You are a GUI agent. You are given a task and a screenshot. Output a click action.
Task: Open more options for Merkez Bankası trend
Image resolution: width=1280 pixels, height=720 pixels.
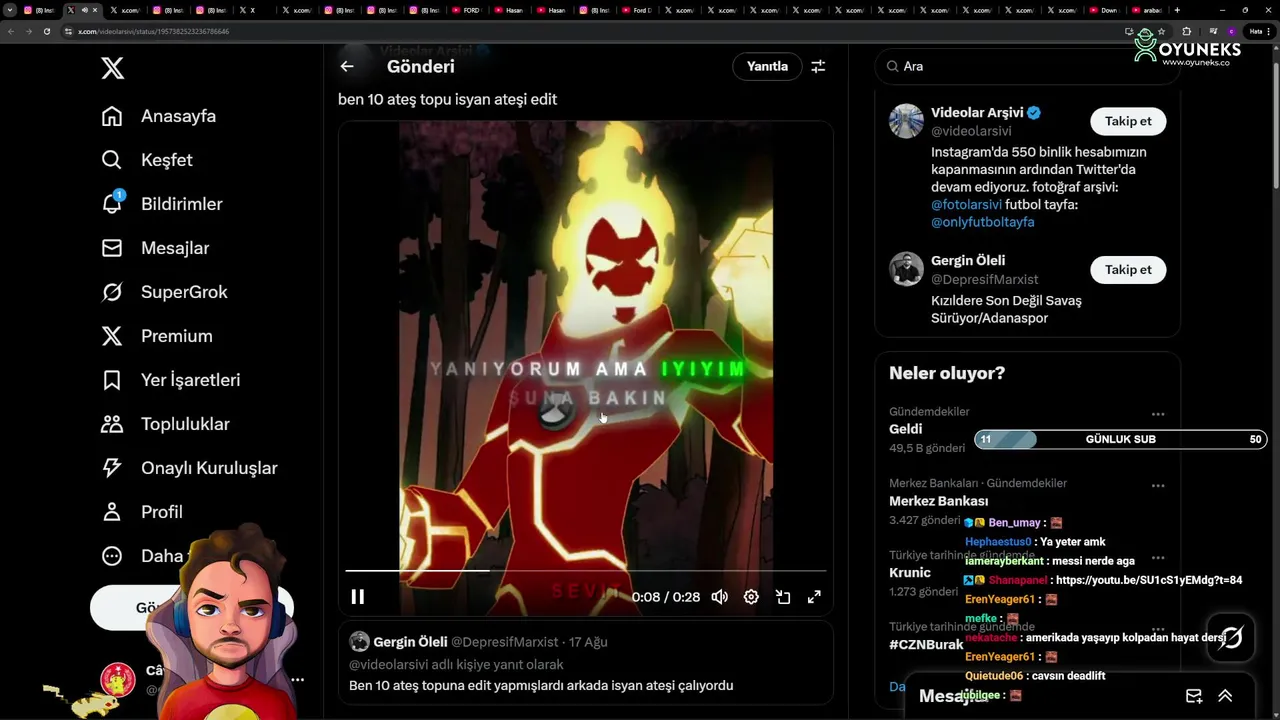click(x=1158, y=485)
